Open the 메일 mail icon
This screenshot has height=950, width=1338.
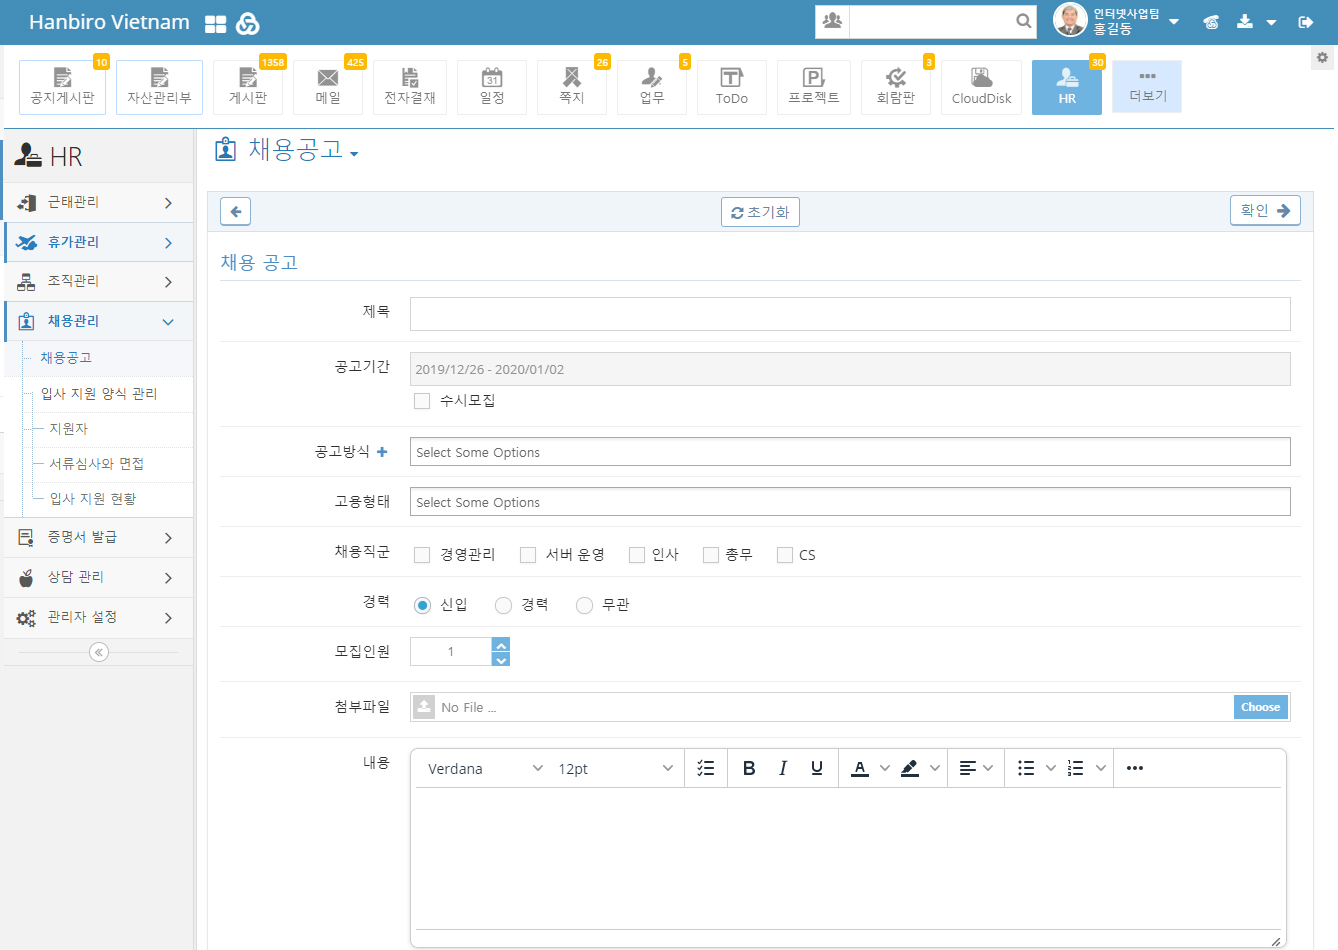pyautogui.click(x=328, y=87)
